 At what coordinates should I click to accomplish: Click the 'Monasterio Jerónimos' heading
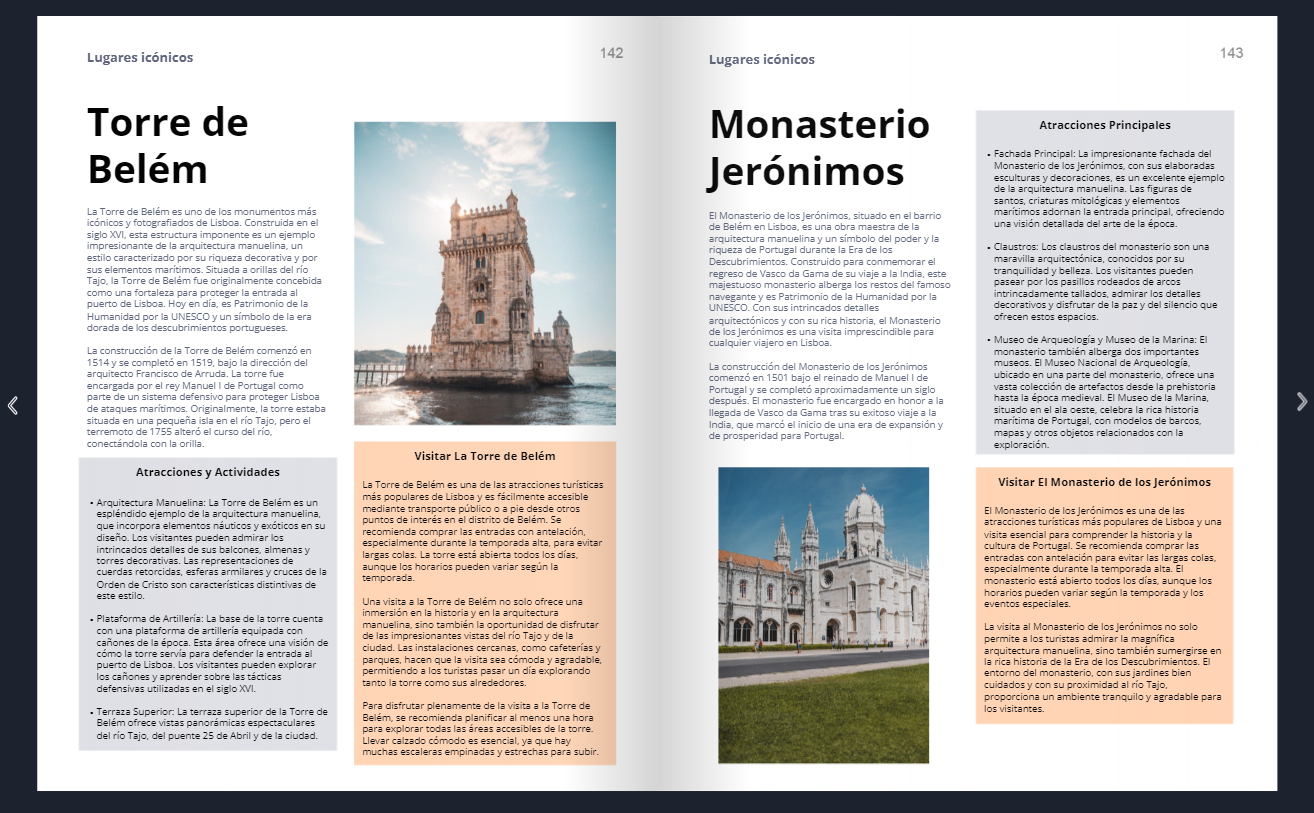point(820,148)
